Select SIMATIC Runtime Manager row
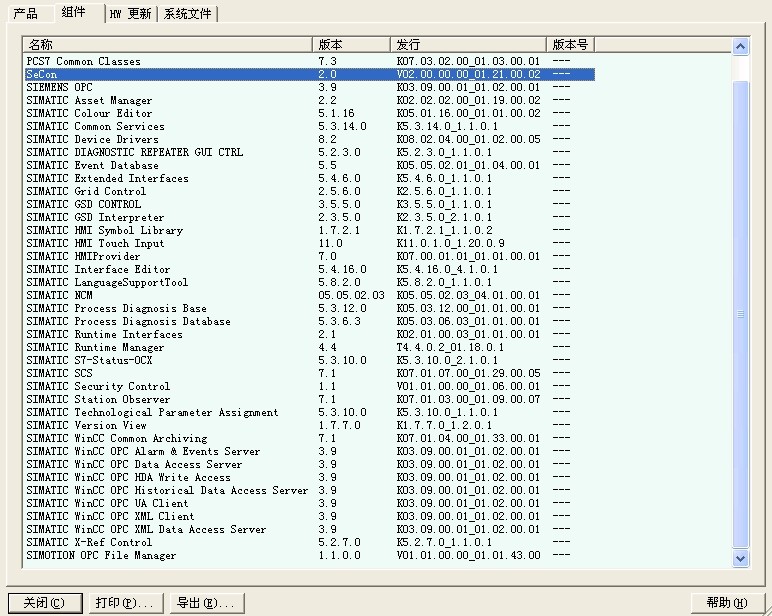This screenshot has height=616, width=772. click(x=310, y=347)
